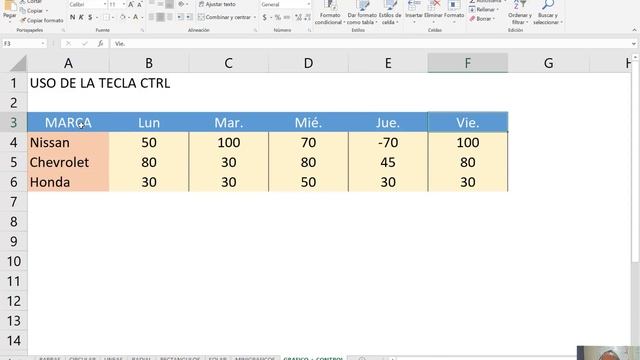Click the Nissan cell
The image size is (640, 360).
68,142
